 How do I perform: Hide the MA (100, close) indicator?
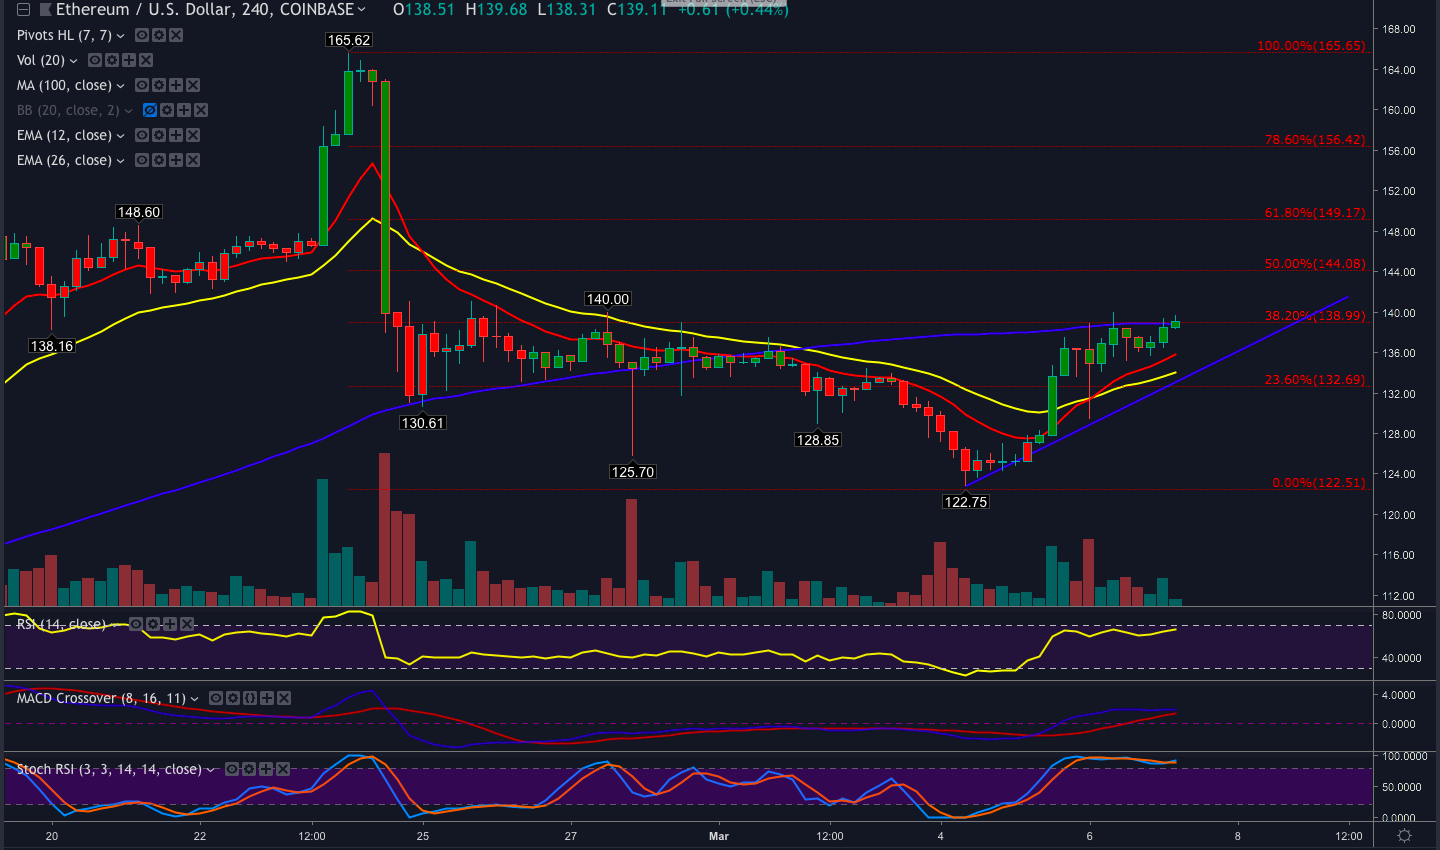[141, 85]
